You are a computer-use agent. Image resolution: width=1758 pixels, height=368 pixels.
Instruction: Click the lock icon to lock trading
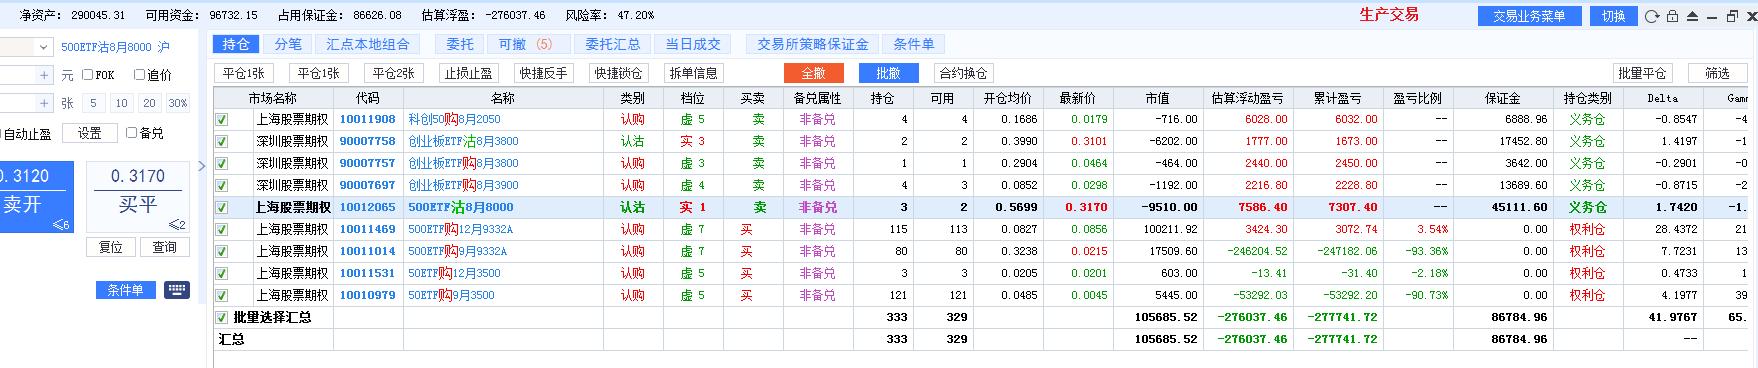point(1672,16)
